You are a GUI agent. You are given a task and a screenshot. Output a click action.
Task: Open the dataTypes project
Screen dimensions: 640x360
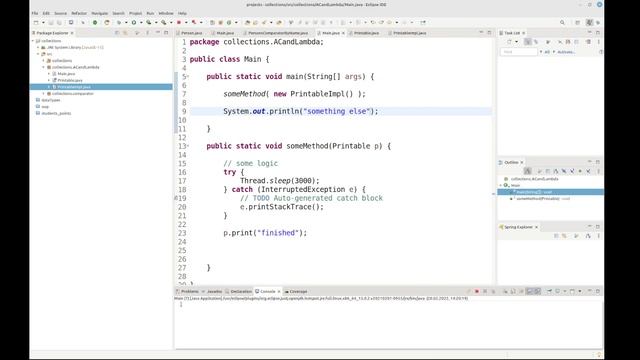[x=51, y=100]
